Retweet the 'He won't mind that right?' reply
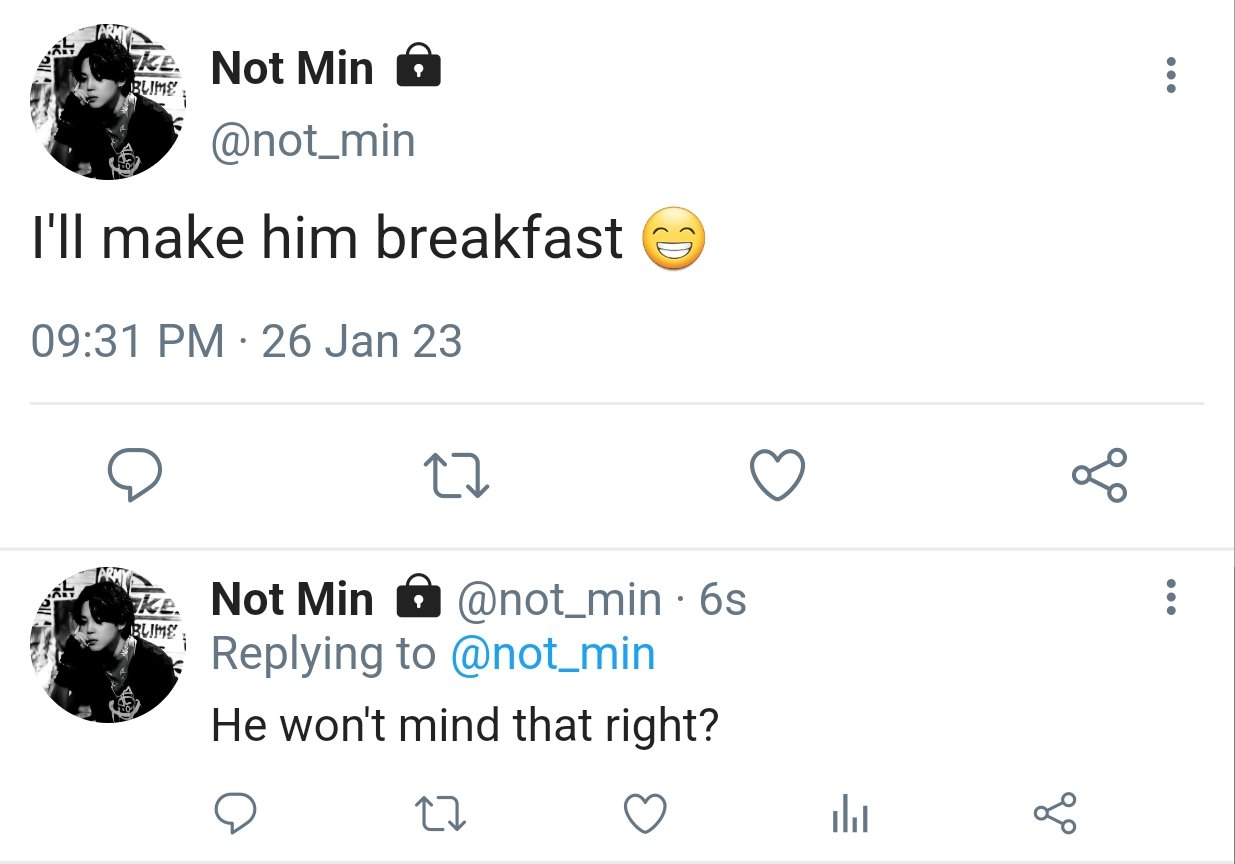1235x864 pixels. point(440,813)
